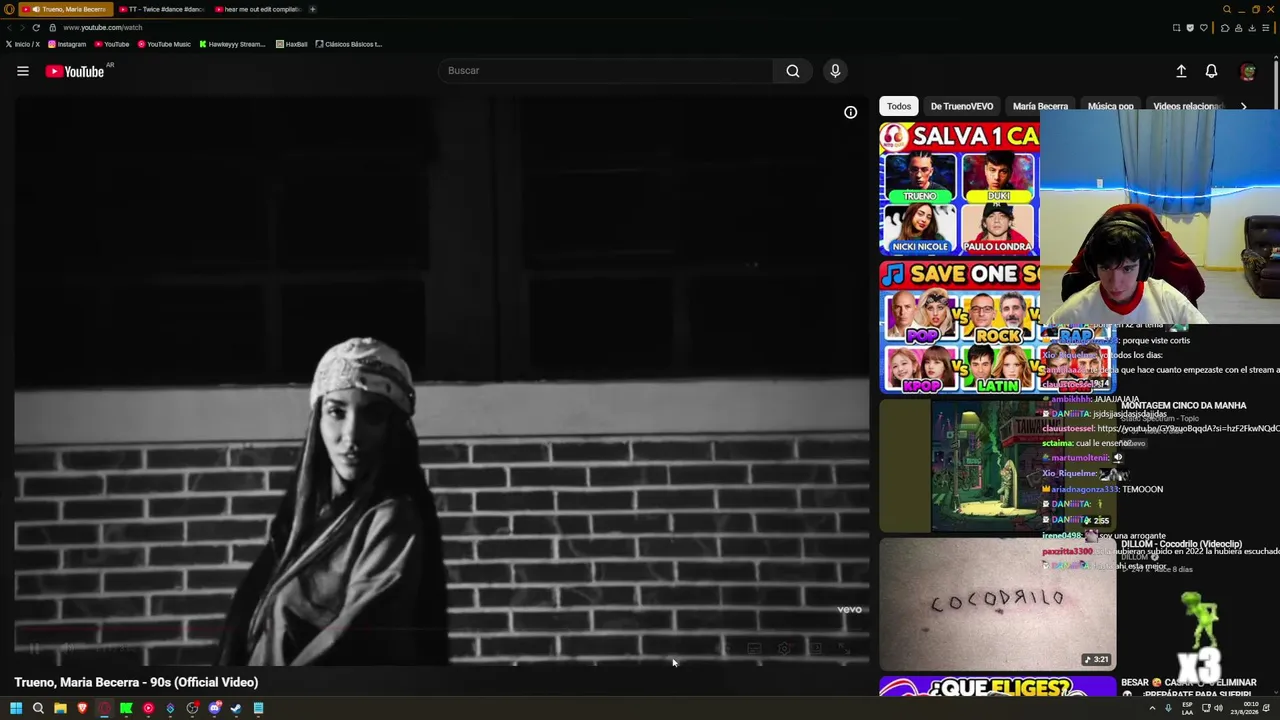
Task: Open the browser extensions cube icon
Action: [1225, 28]
